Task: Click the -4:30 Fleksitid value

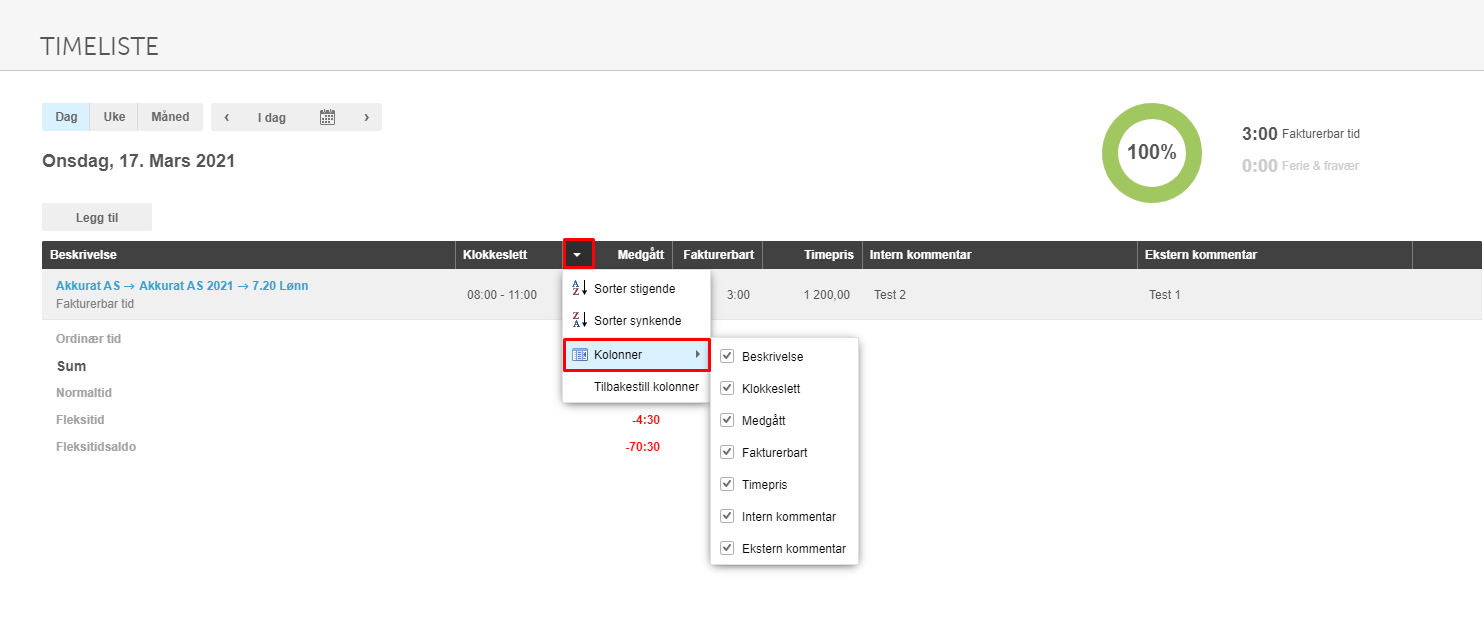Action: coord(646,419)
